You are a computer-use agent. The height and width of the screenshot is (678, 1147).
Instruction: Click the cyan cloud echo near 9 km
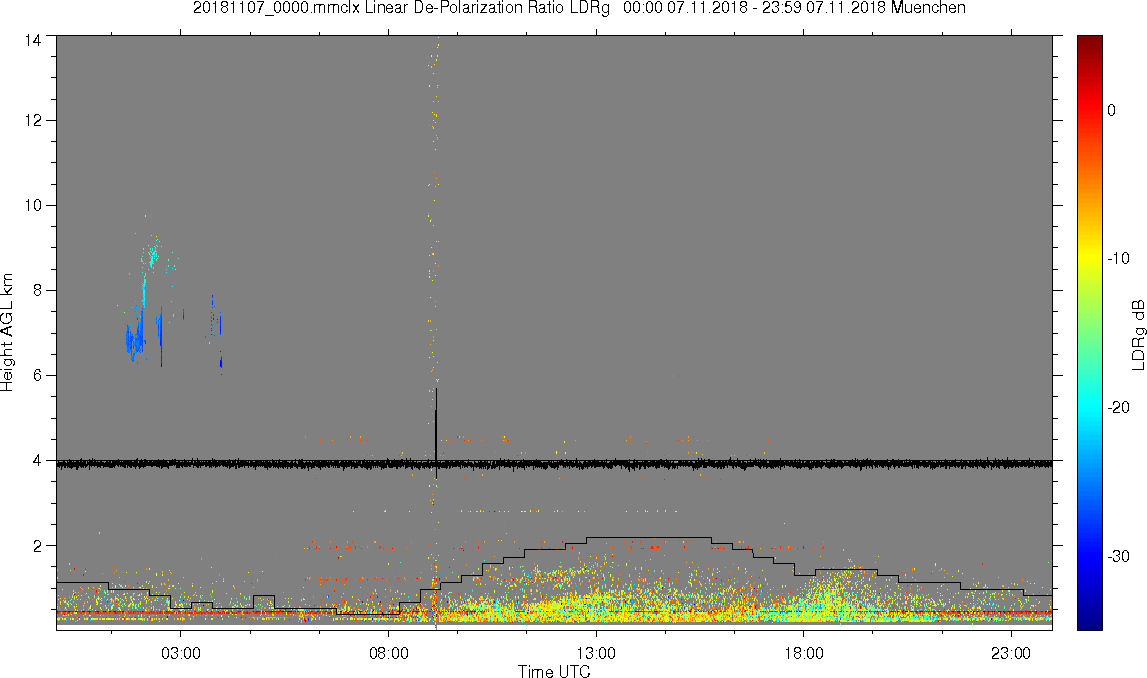pyautogui.click(x=152, y=255)
